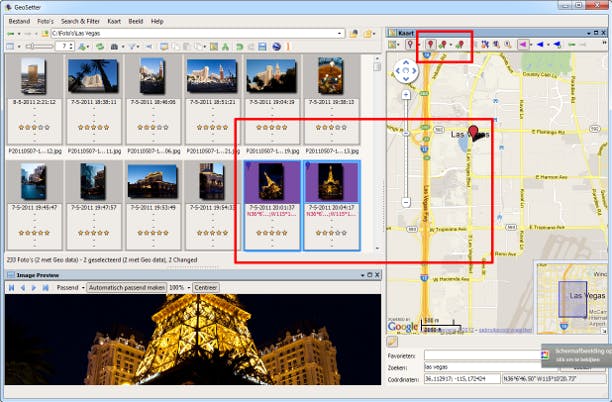612x402 pixels.
Task: Go to next image in preview
Action: 34,288
